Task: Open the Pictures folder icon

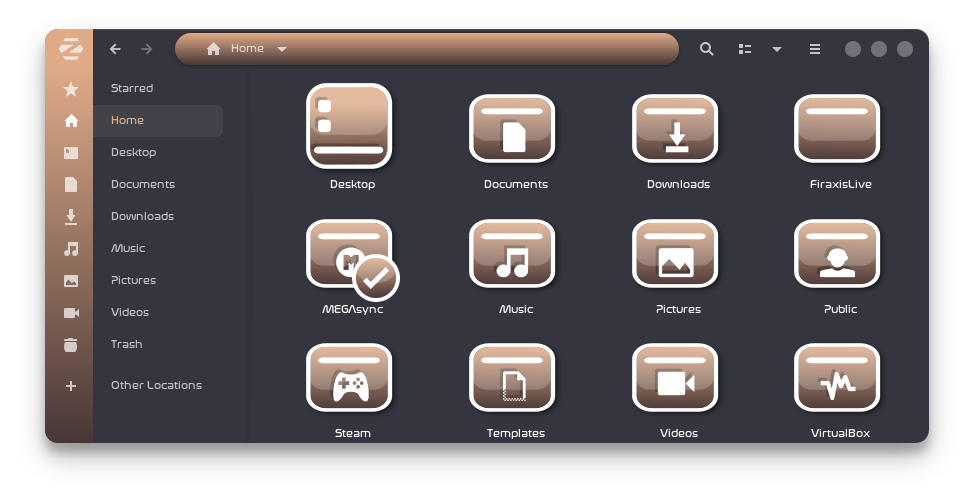Action: pos(675,254)
